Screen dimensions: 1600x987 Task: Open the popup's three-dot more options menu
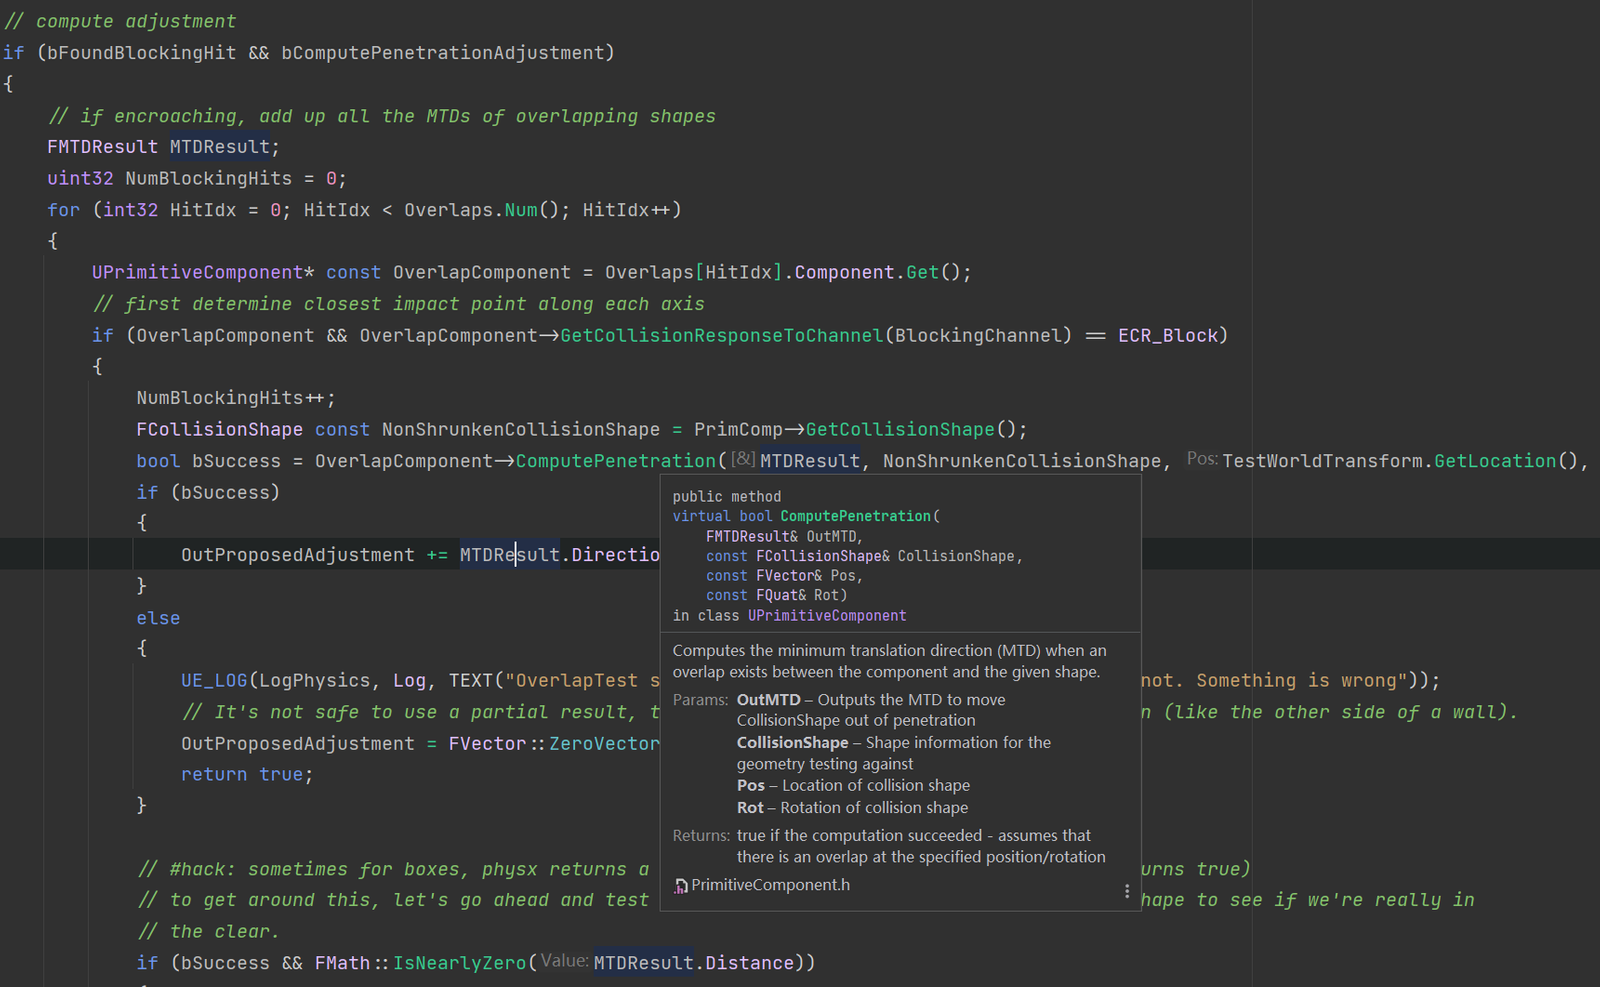point(1127,891)
